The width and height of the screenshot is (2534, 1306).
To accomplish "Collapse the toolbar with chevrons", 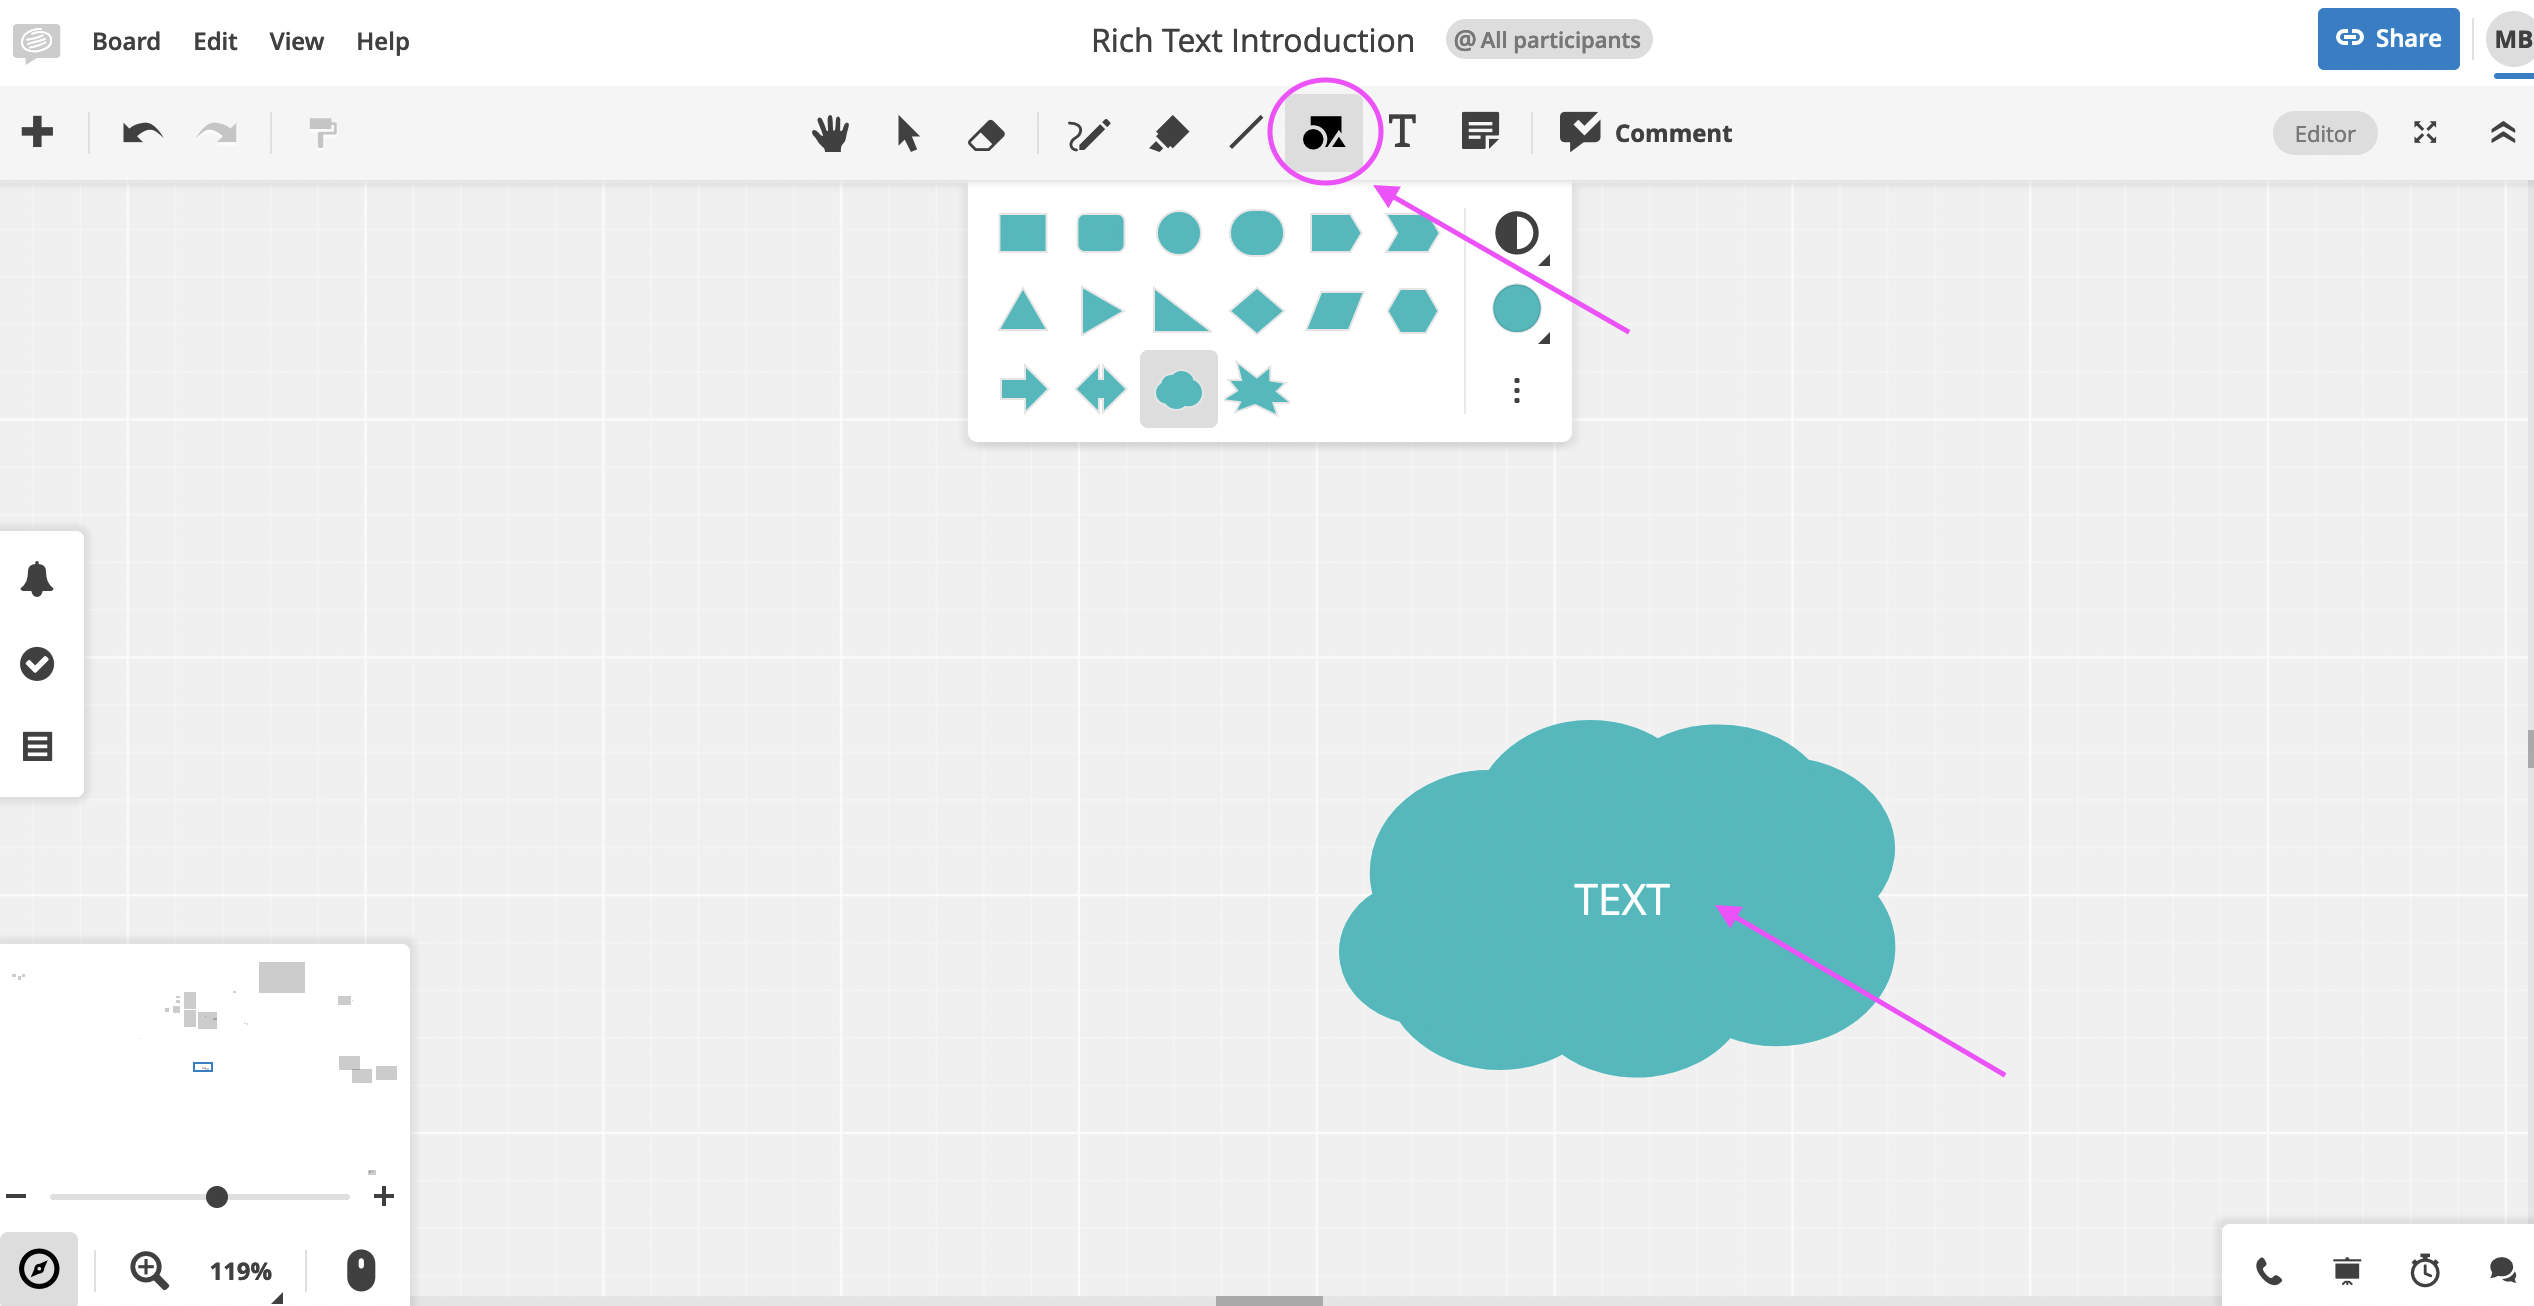I will coord(2502,133).
